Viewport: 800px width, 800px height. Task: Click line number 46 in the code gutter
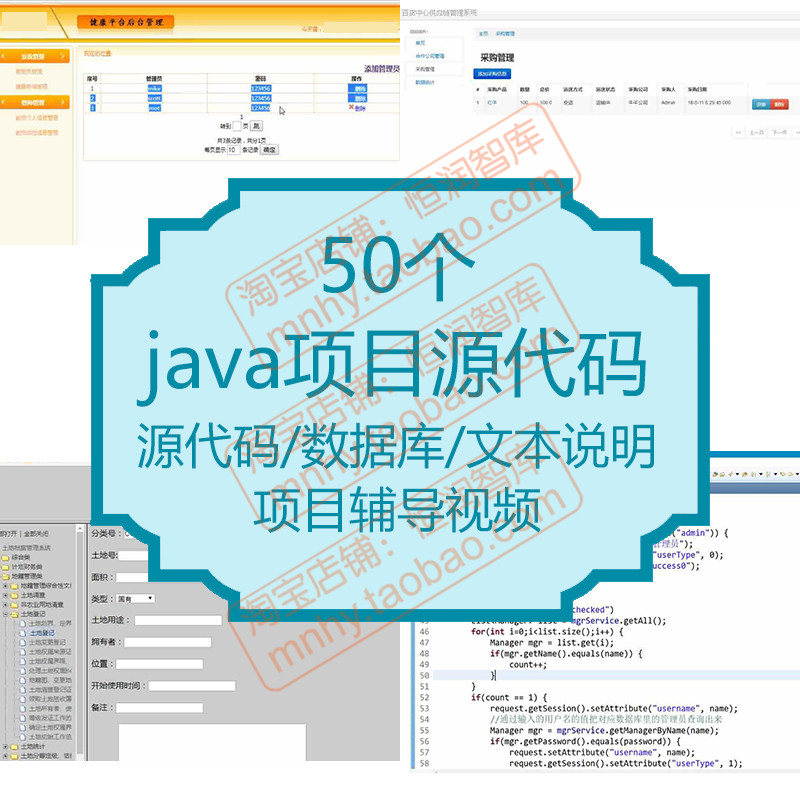[x=424, y=632]
